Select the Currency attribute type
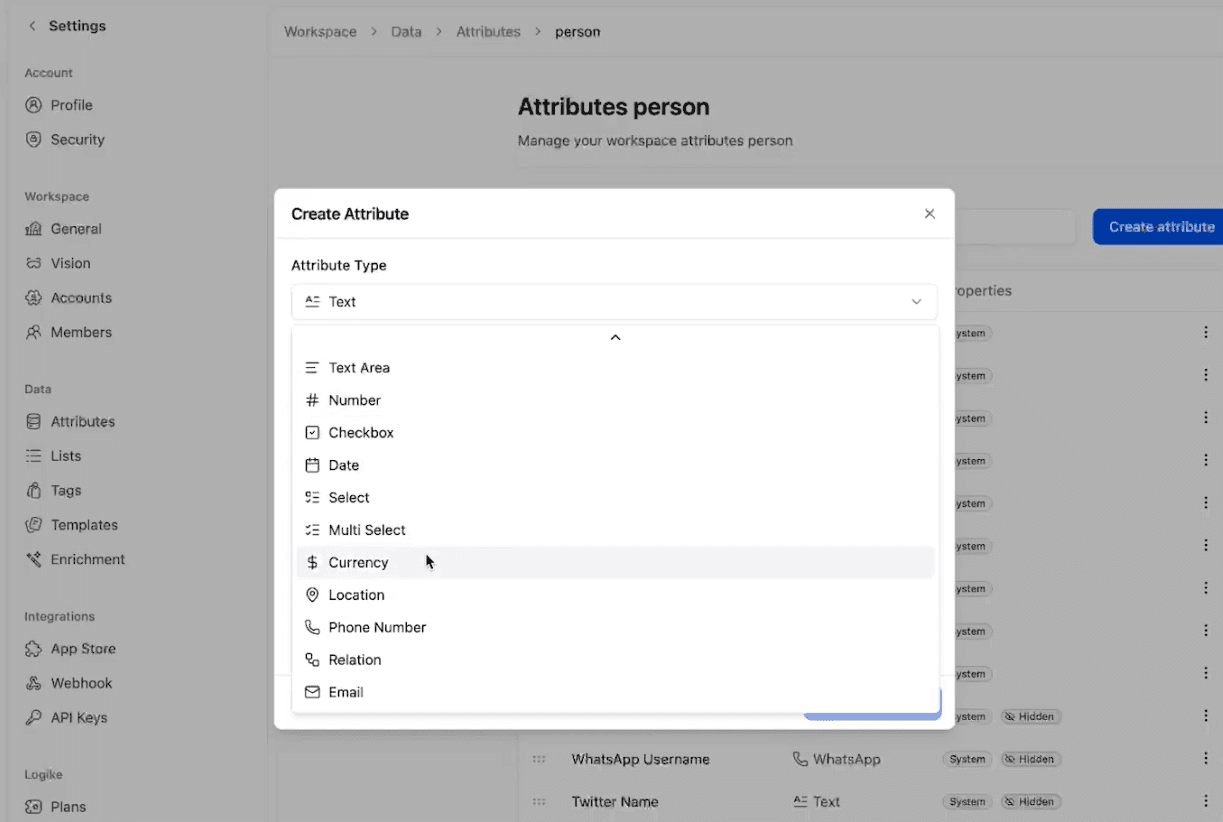This screenshot has height=822, width=1223. pos(357,562)
